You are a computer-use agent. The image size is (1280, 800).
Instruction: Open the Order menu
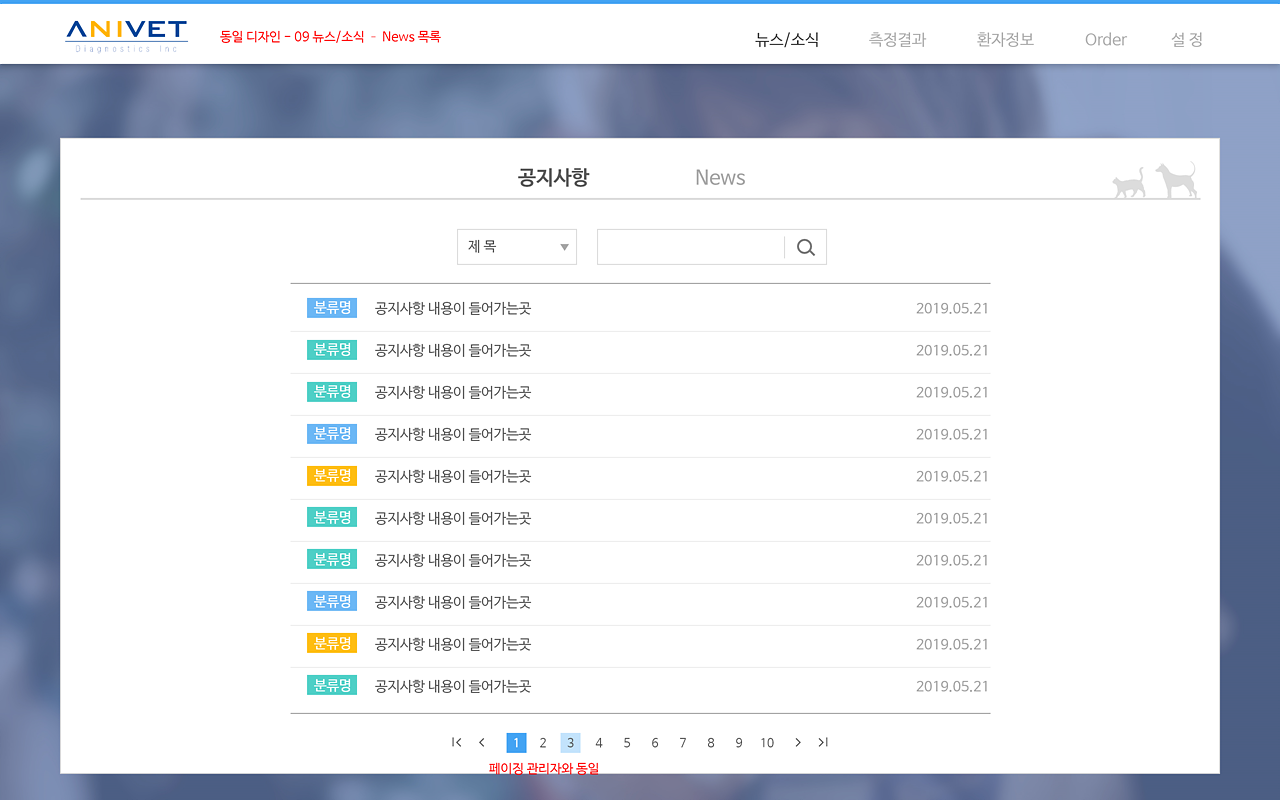click(1105, 40)
